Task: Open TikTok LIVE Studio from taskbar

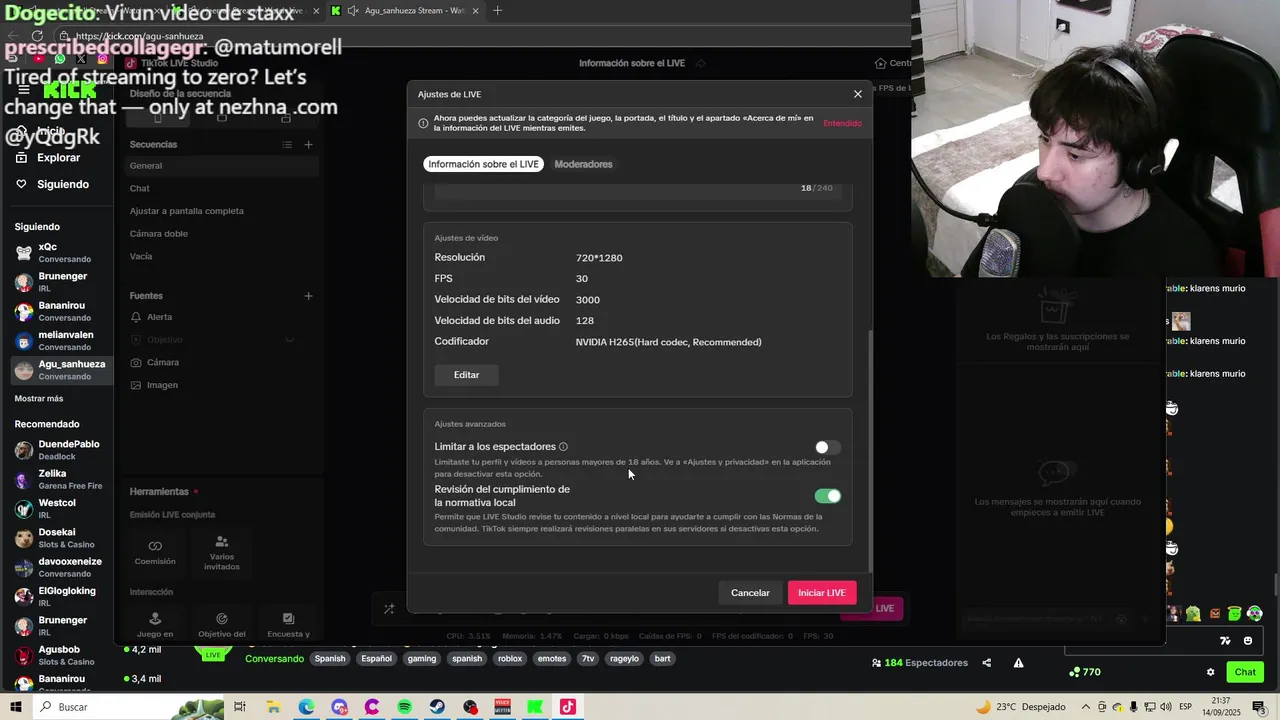Action: (x=568, y=707)
